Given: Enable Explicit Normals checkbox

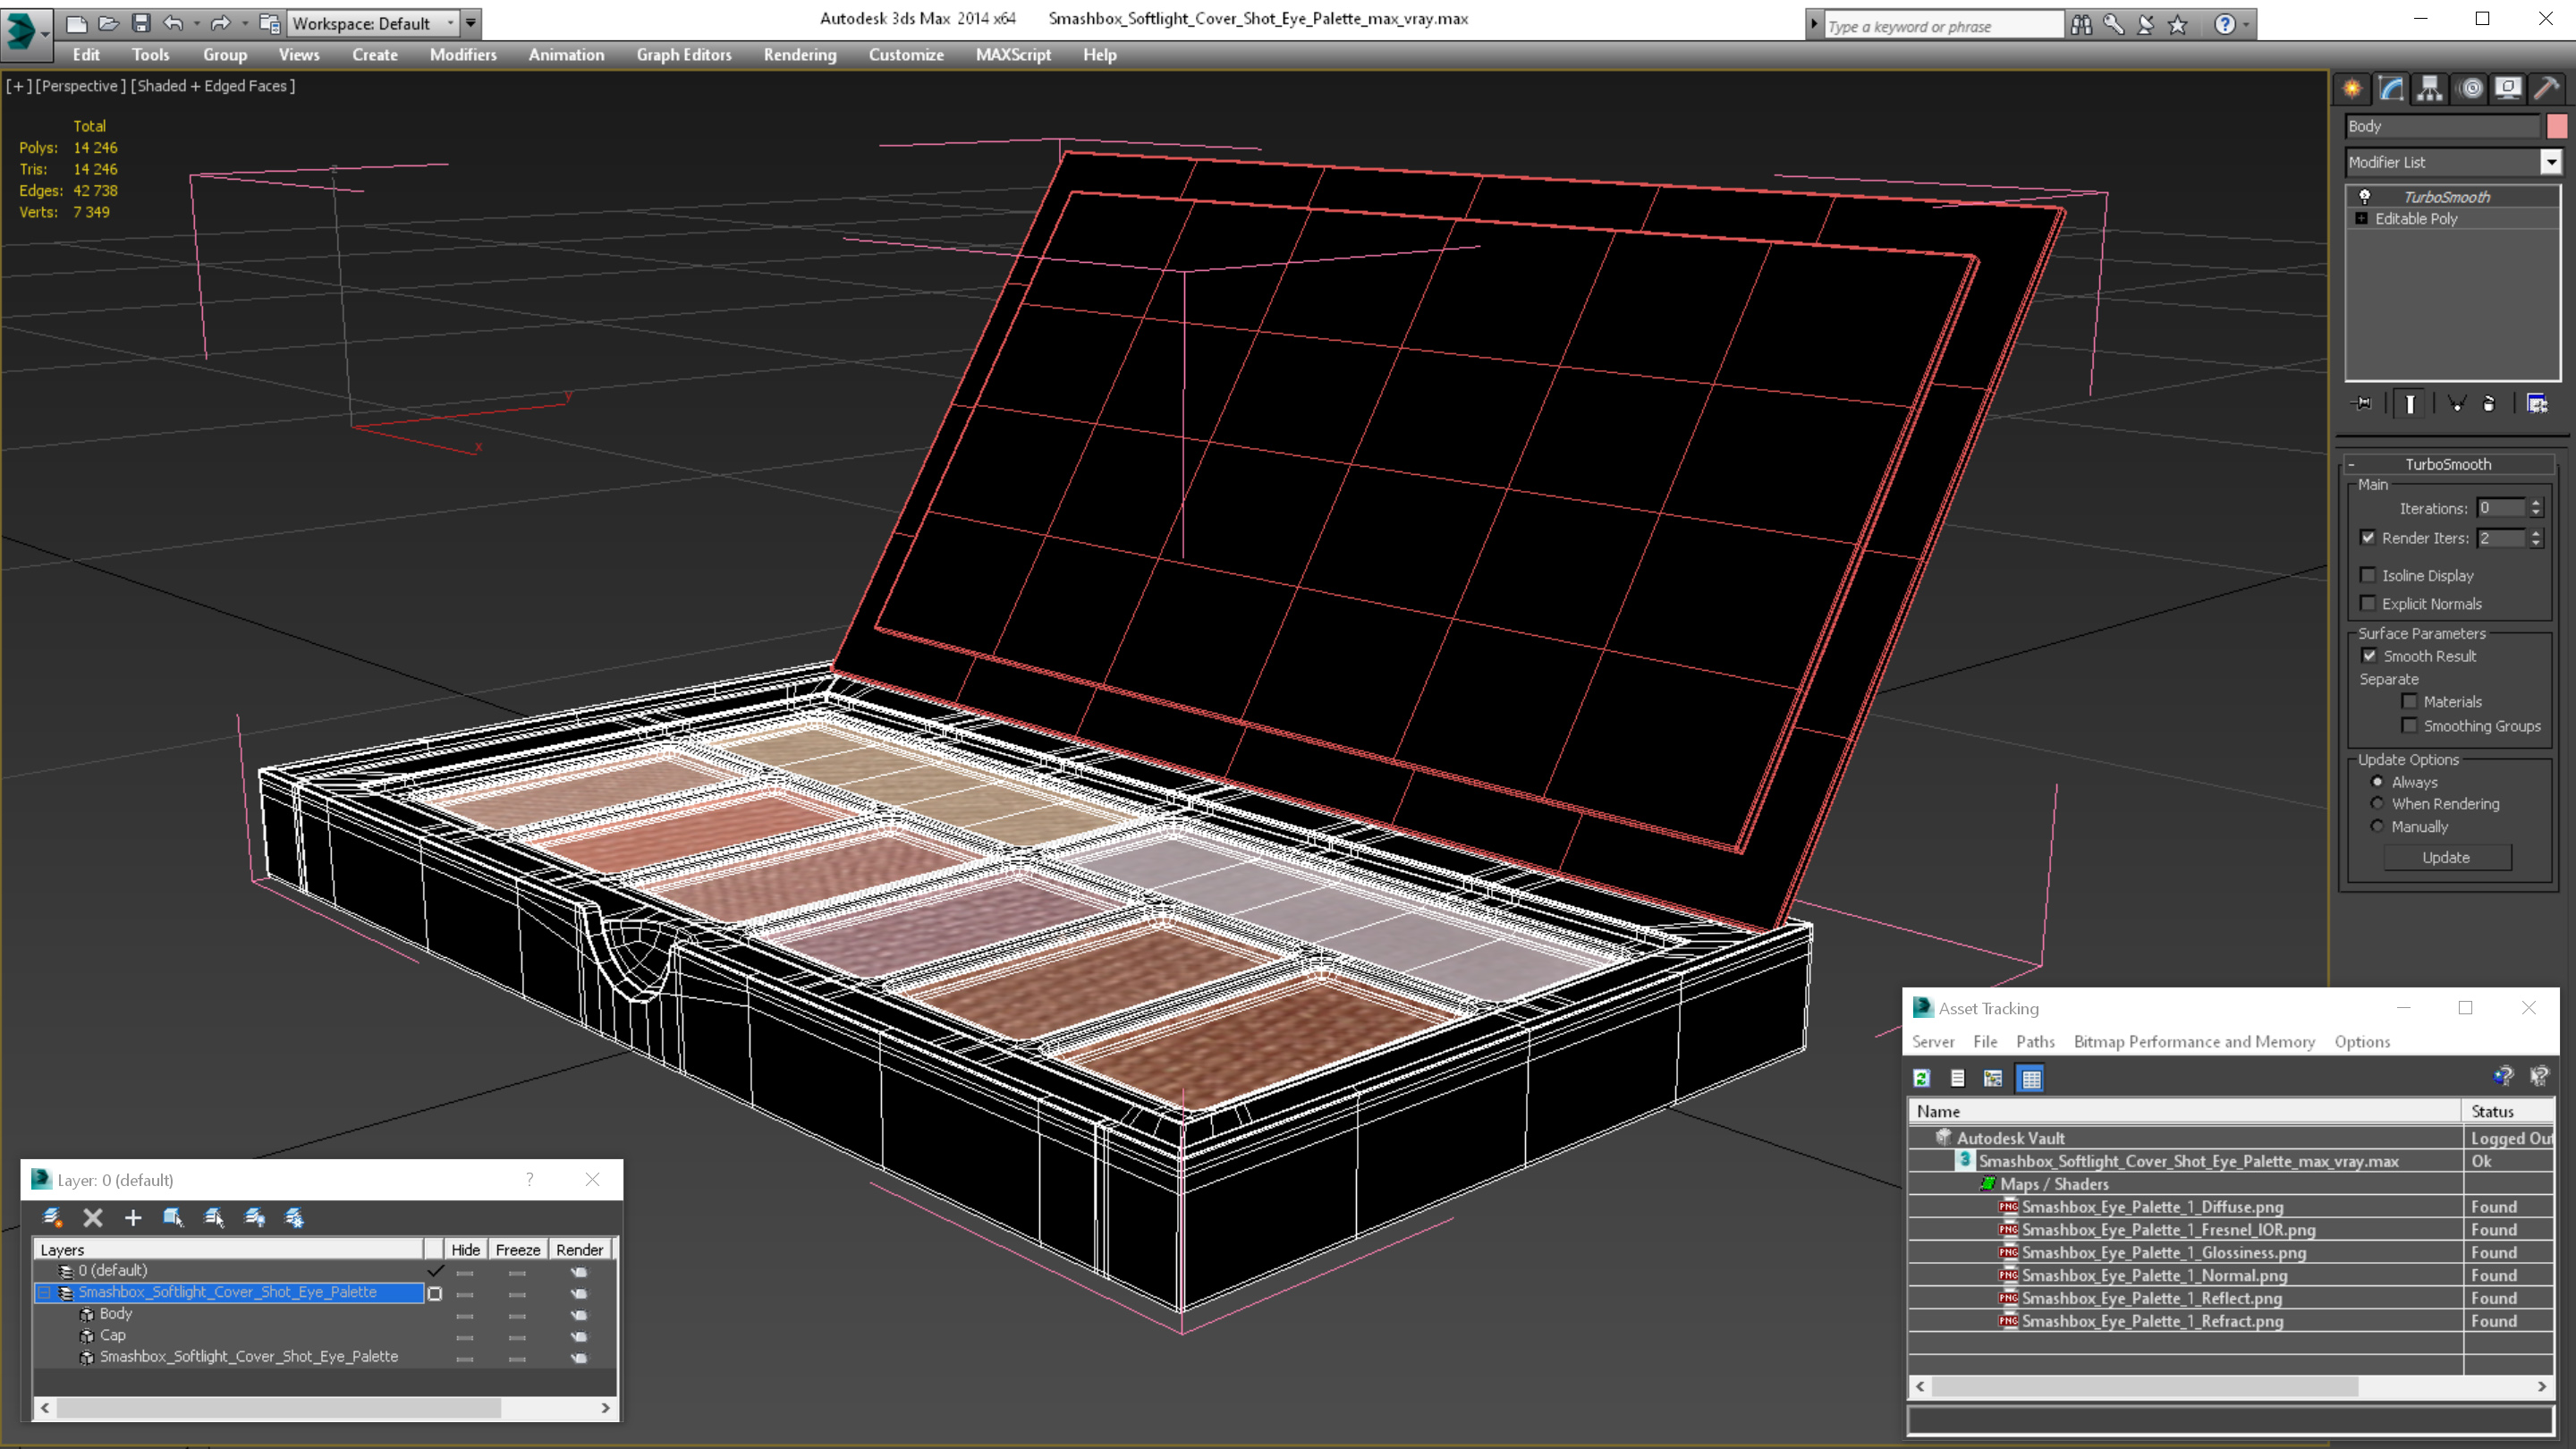Looking at the screenshot, I should (x=2368, y=603).
